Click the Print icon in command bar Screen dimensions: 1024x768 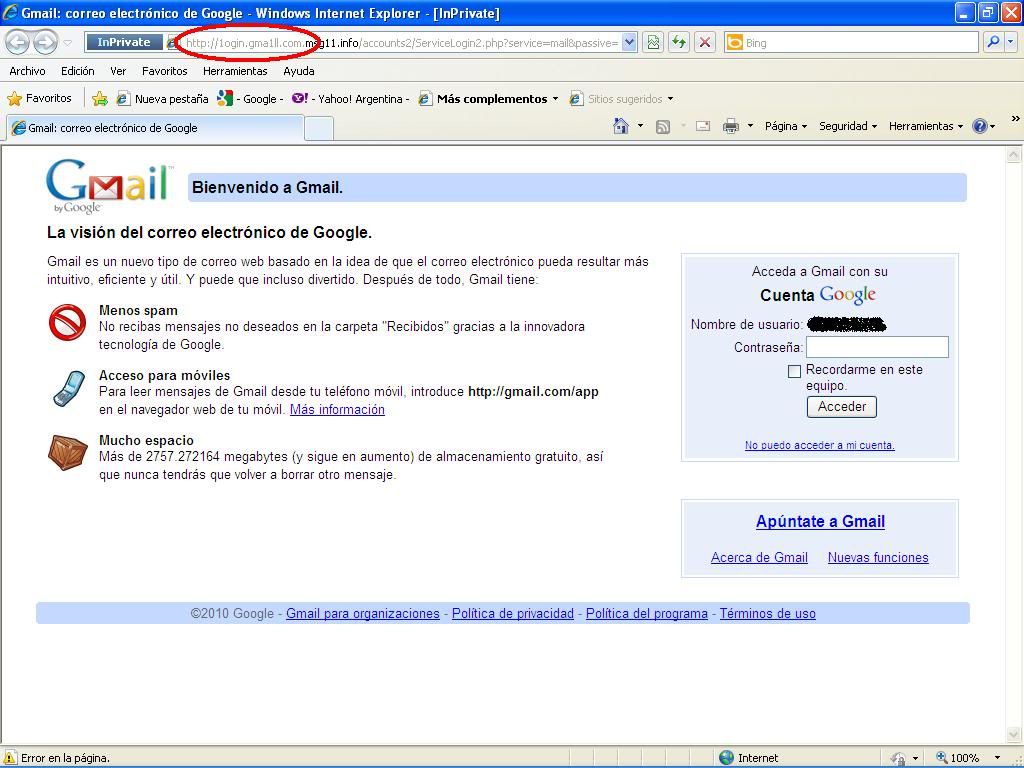731,126
